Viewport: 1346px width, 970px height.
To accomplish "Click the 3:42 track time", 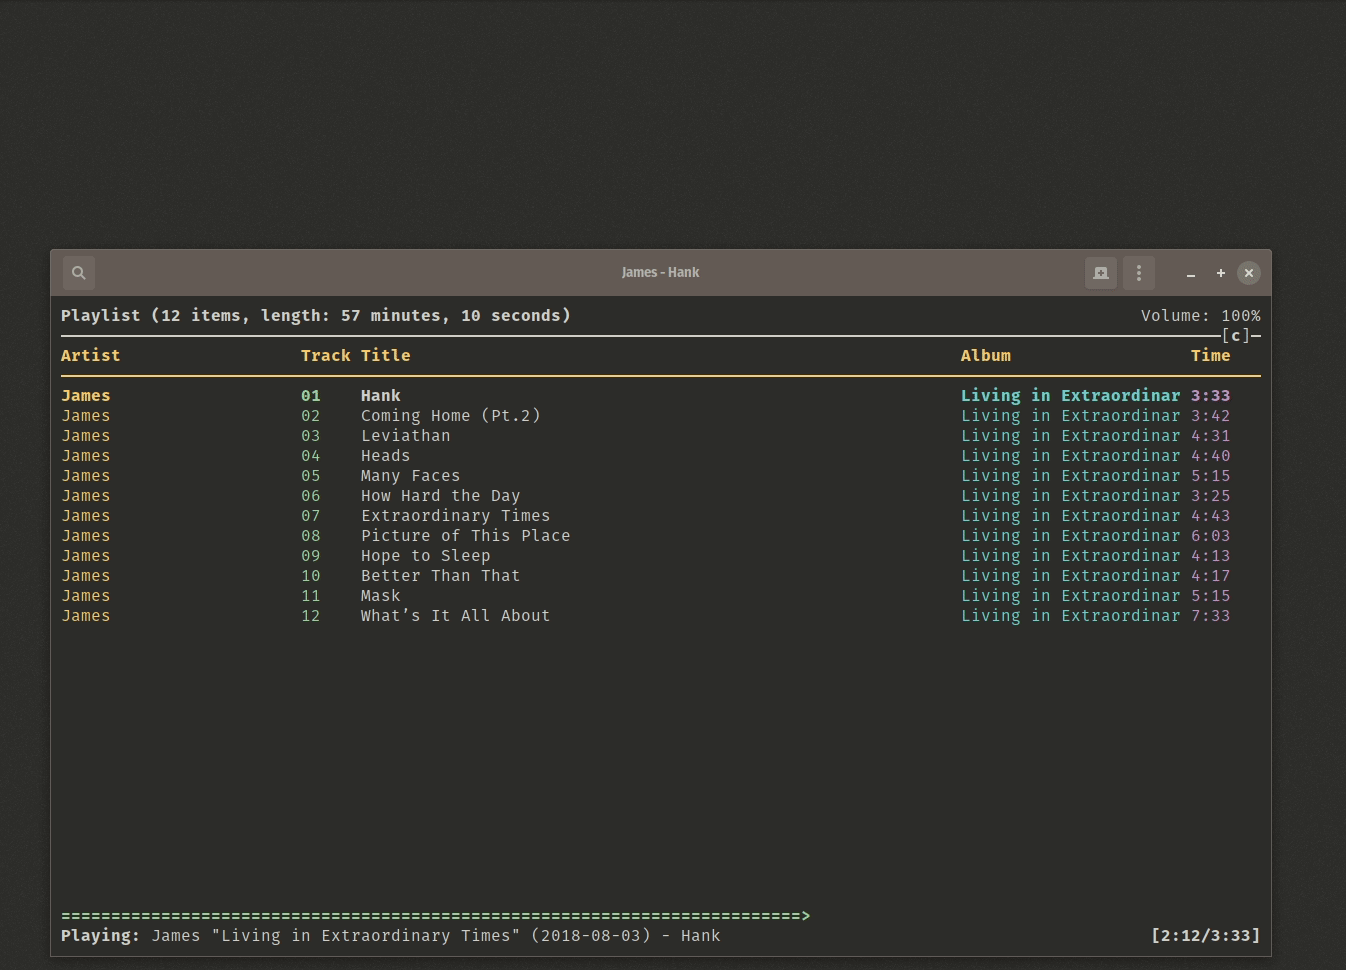I will pyautogui.click(x=1211, y=416).
